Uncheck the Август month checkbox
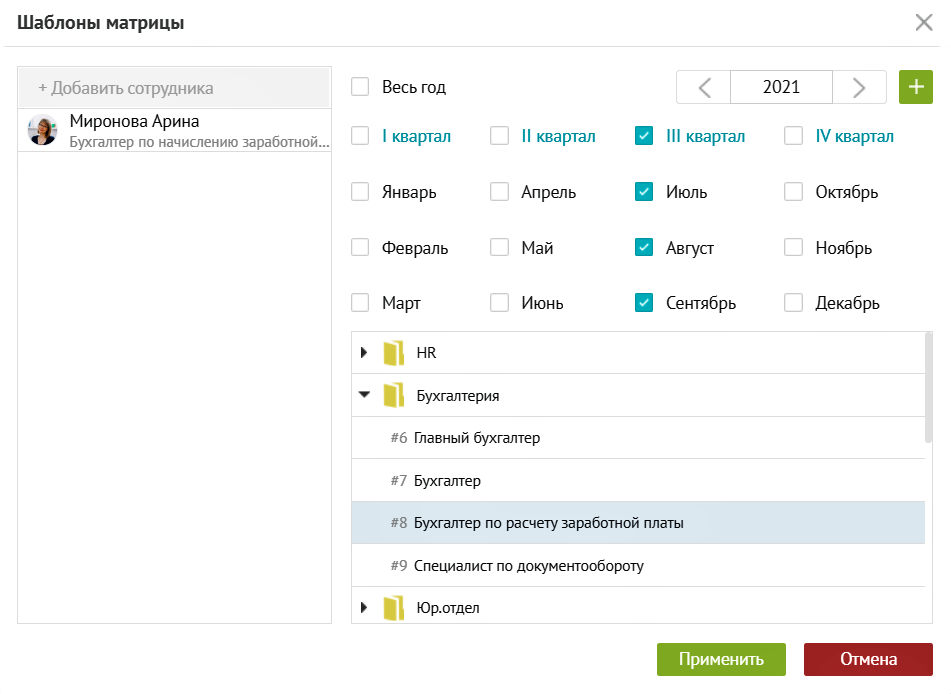This screenshot has height=694, width=951. click(x=644, y=248)
